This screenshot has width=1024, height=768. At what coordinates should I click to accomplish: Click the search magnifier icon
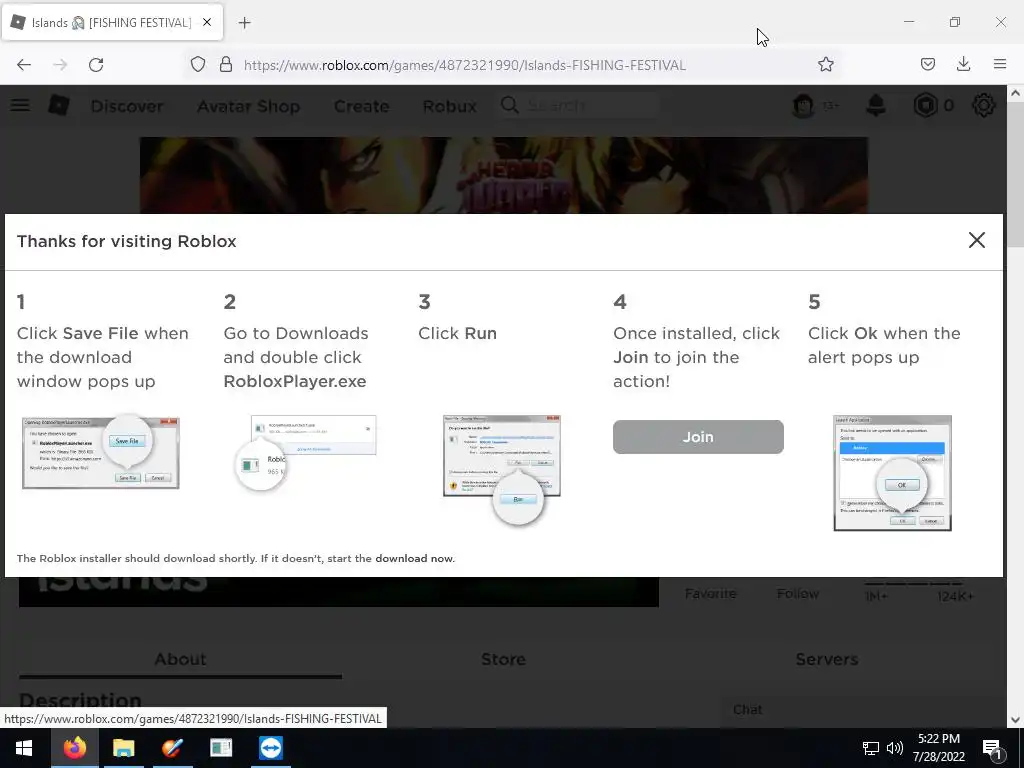(x=509, y=105)
